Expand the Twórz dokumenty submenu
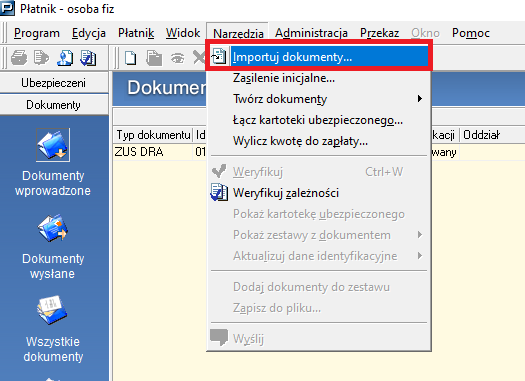This screenshot has width=525, height=381. click(319, 99)
